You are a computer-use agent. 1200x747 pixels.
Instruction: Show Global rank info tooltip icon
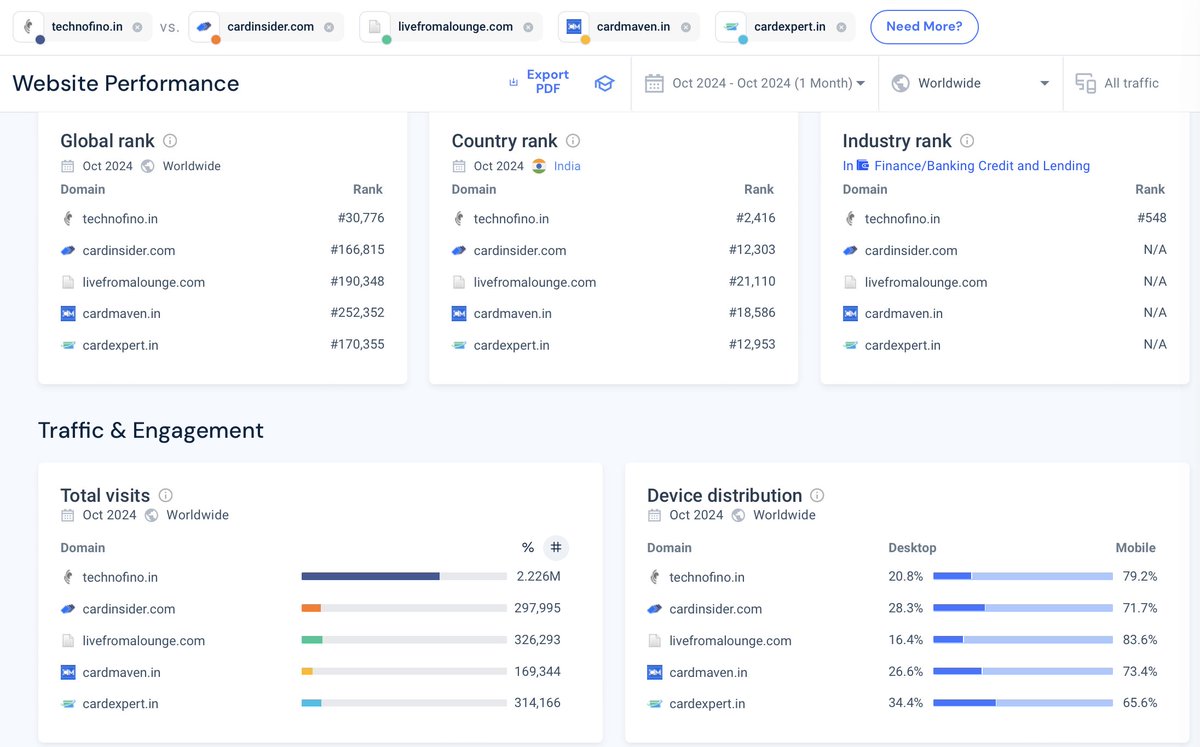(170, 141)
